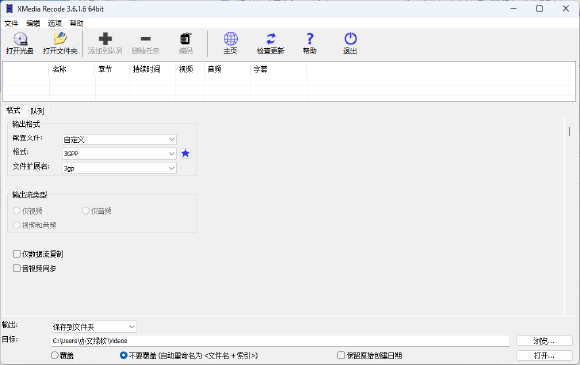Click the Duration (持续时间) column header

153,69
